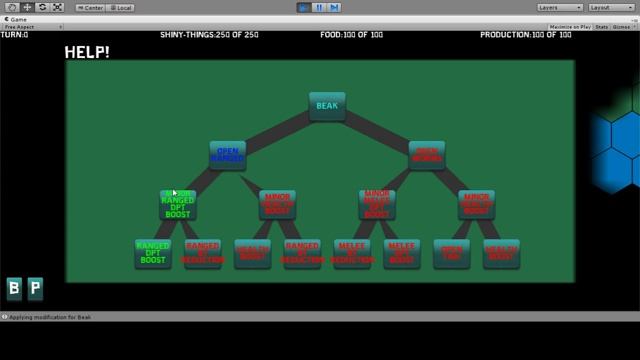Screen dimensions: 640x360
Task: Select the Scale tool in Unity toolbar
Action: pos(58,7)
